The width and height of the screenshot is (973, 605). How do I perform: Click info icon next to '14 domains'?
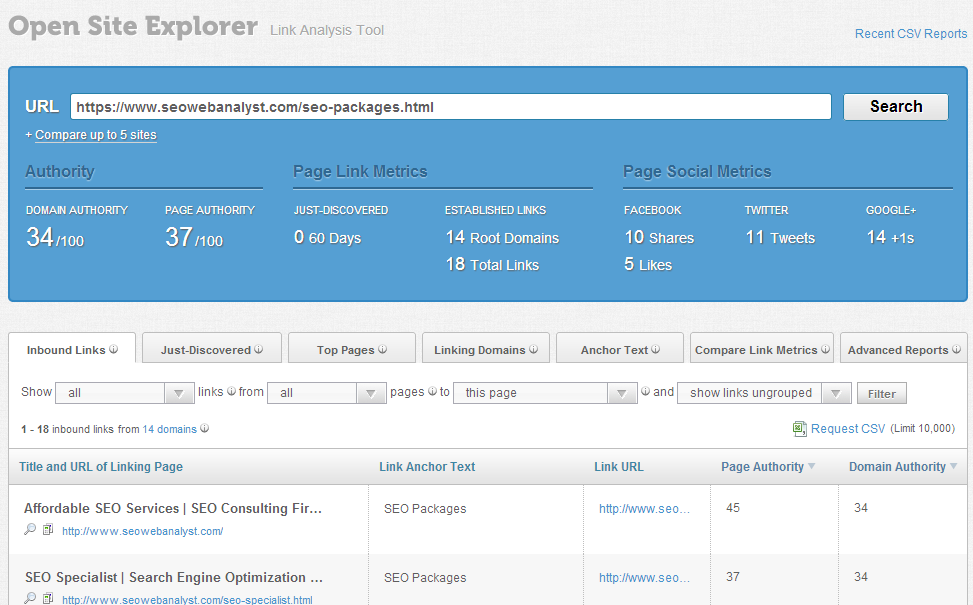click(204, 428)
